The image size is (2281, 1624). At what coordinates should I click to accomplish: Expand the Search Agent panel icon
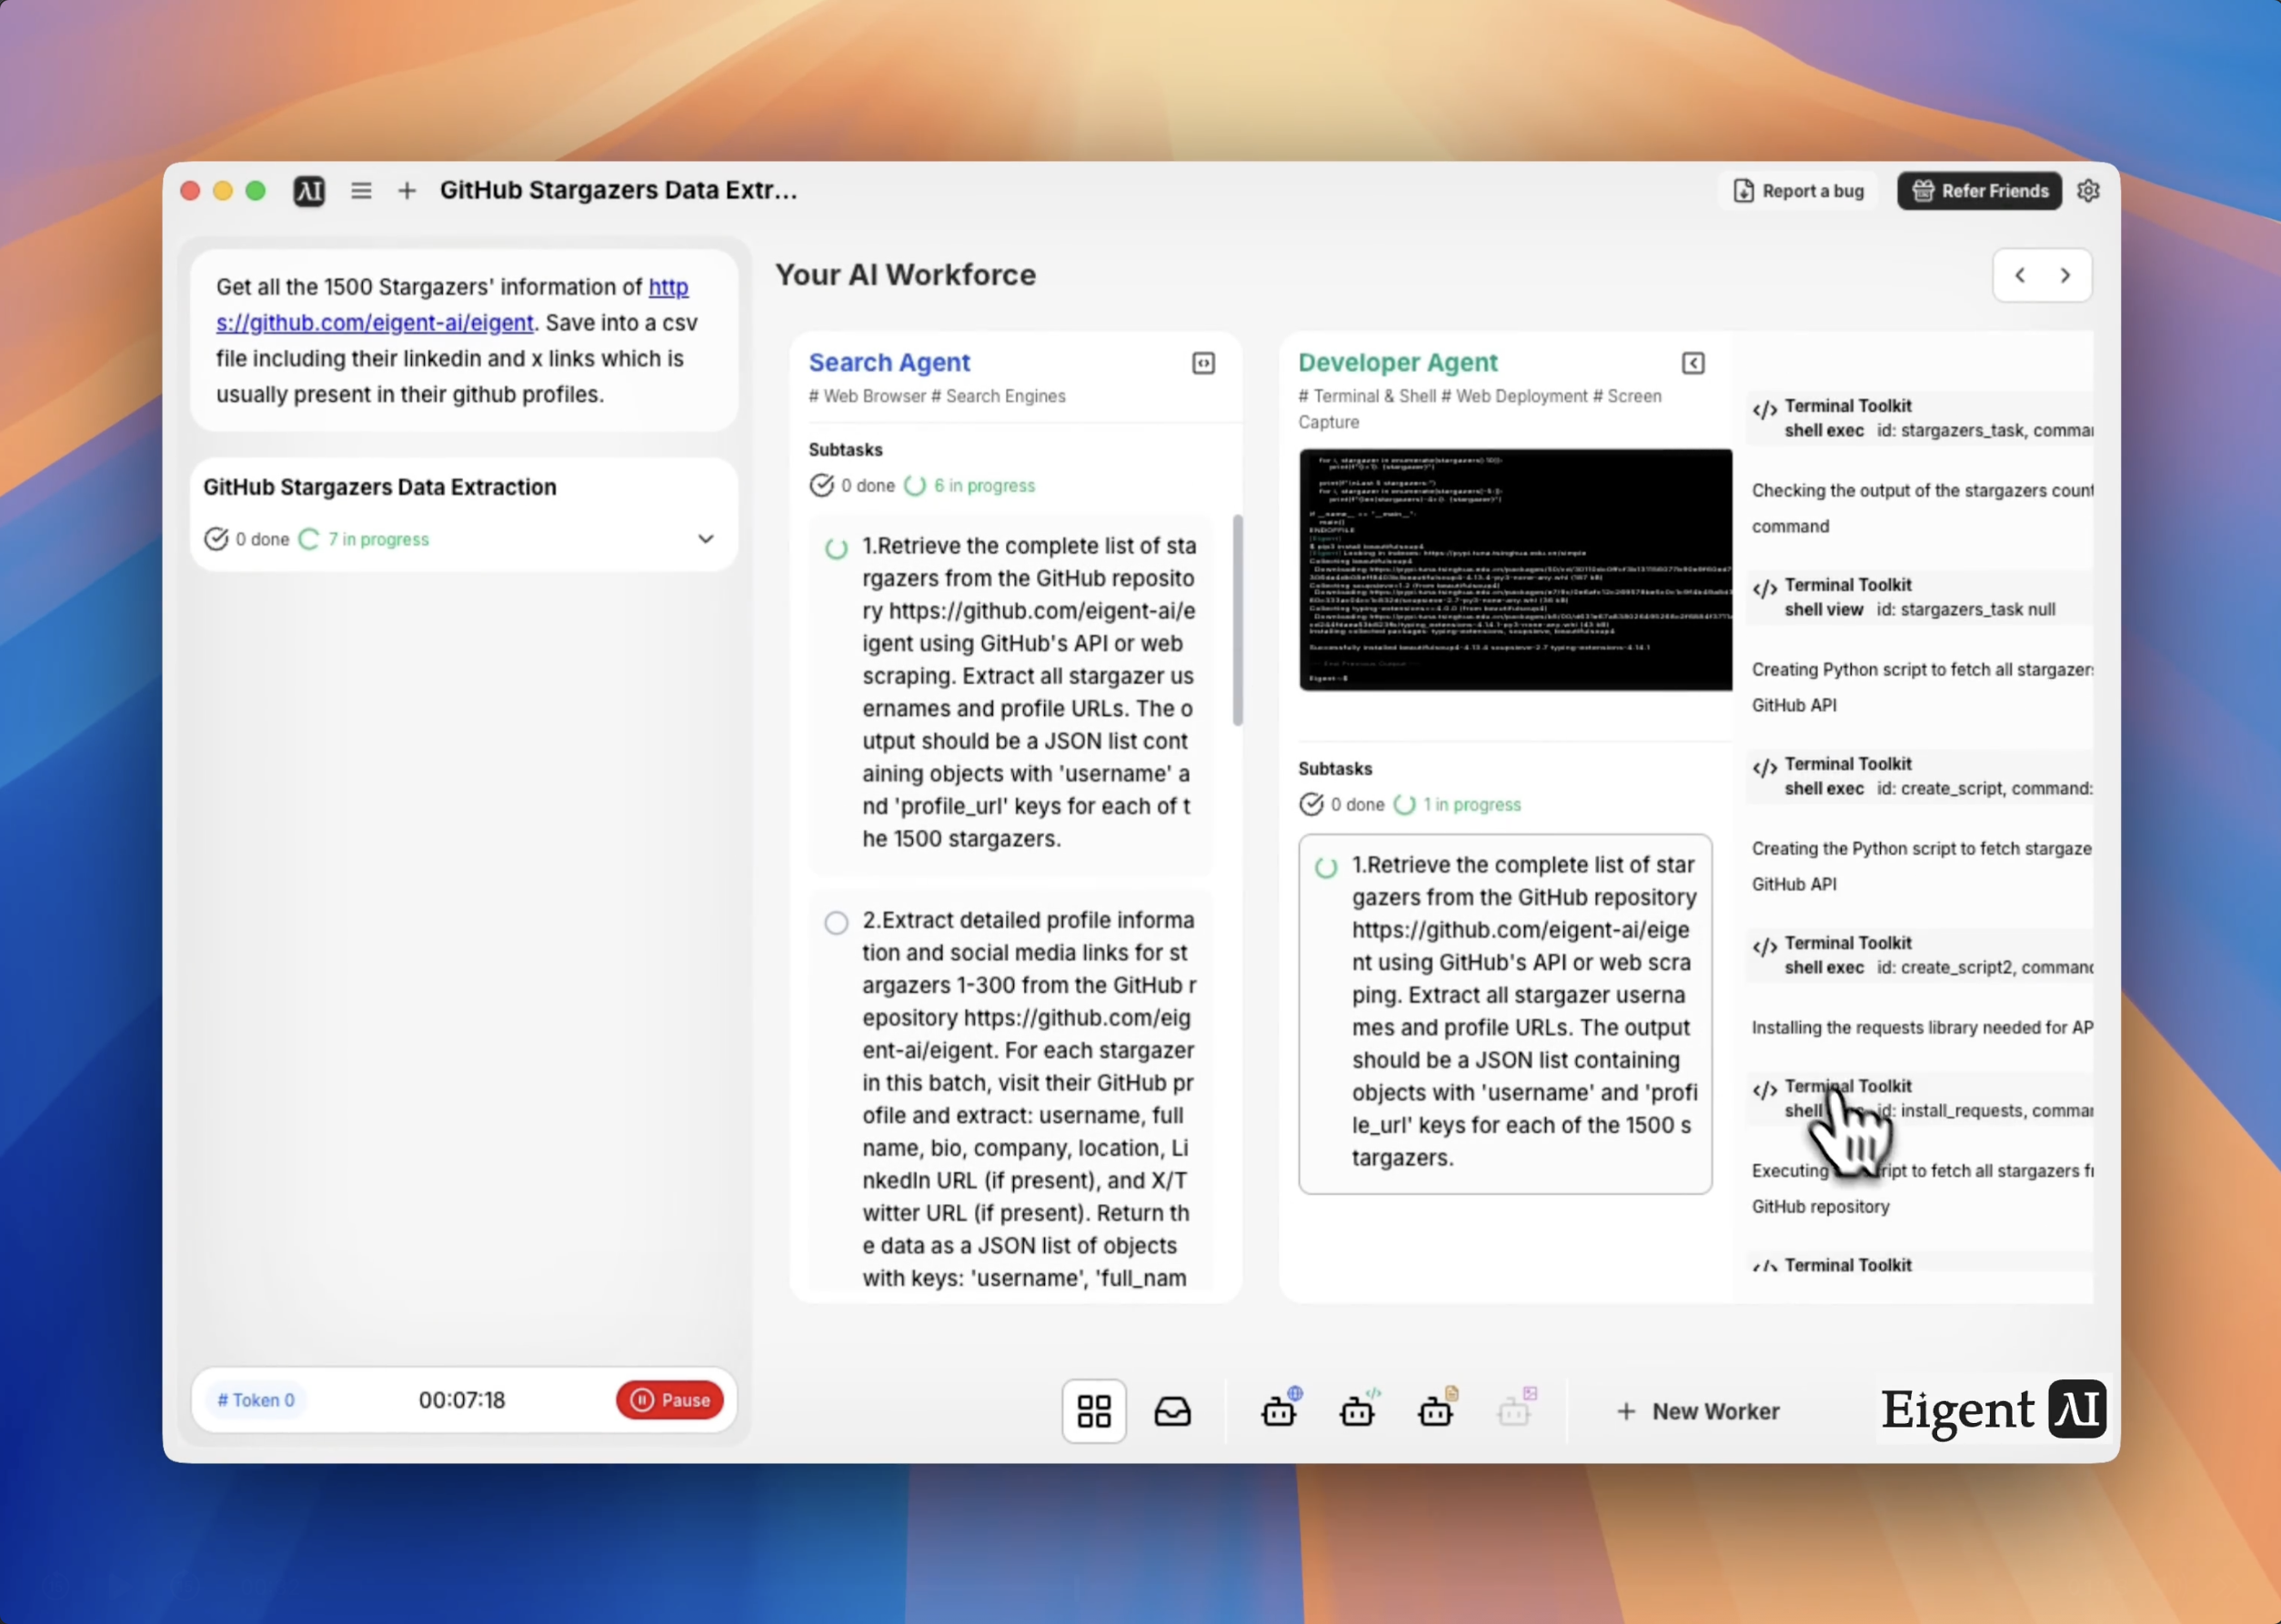1204,363
